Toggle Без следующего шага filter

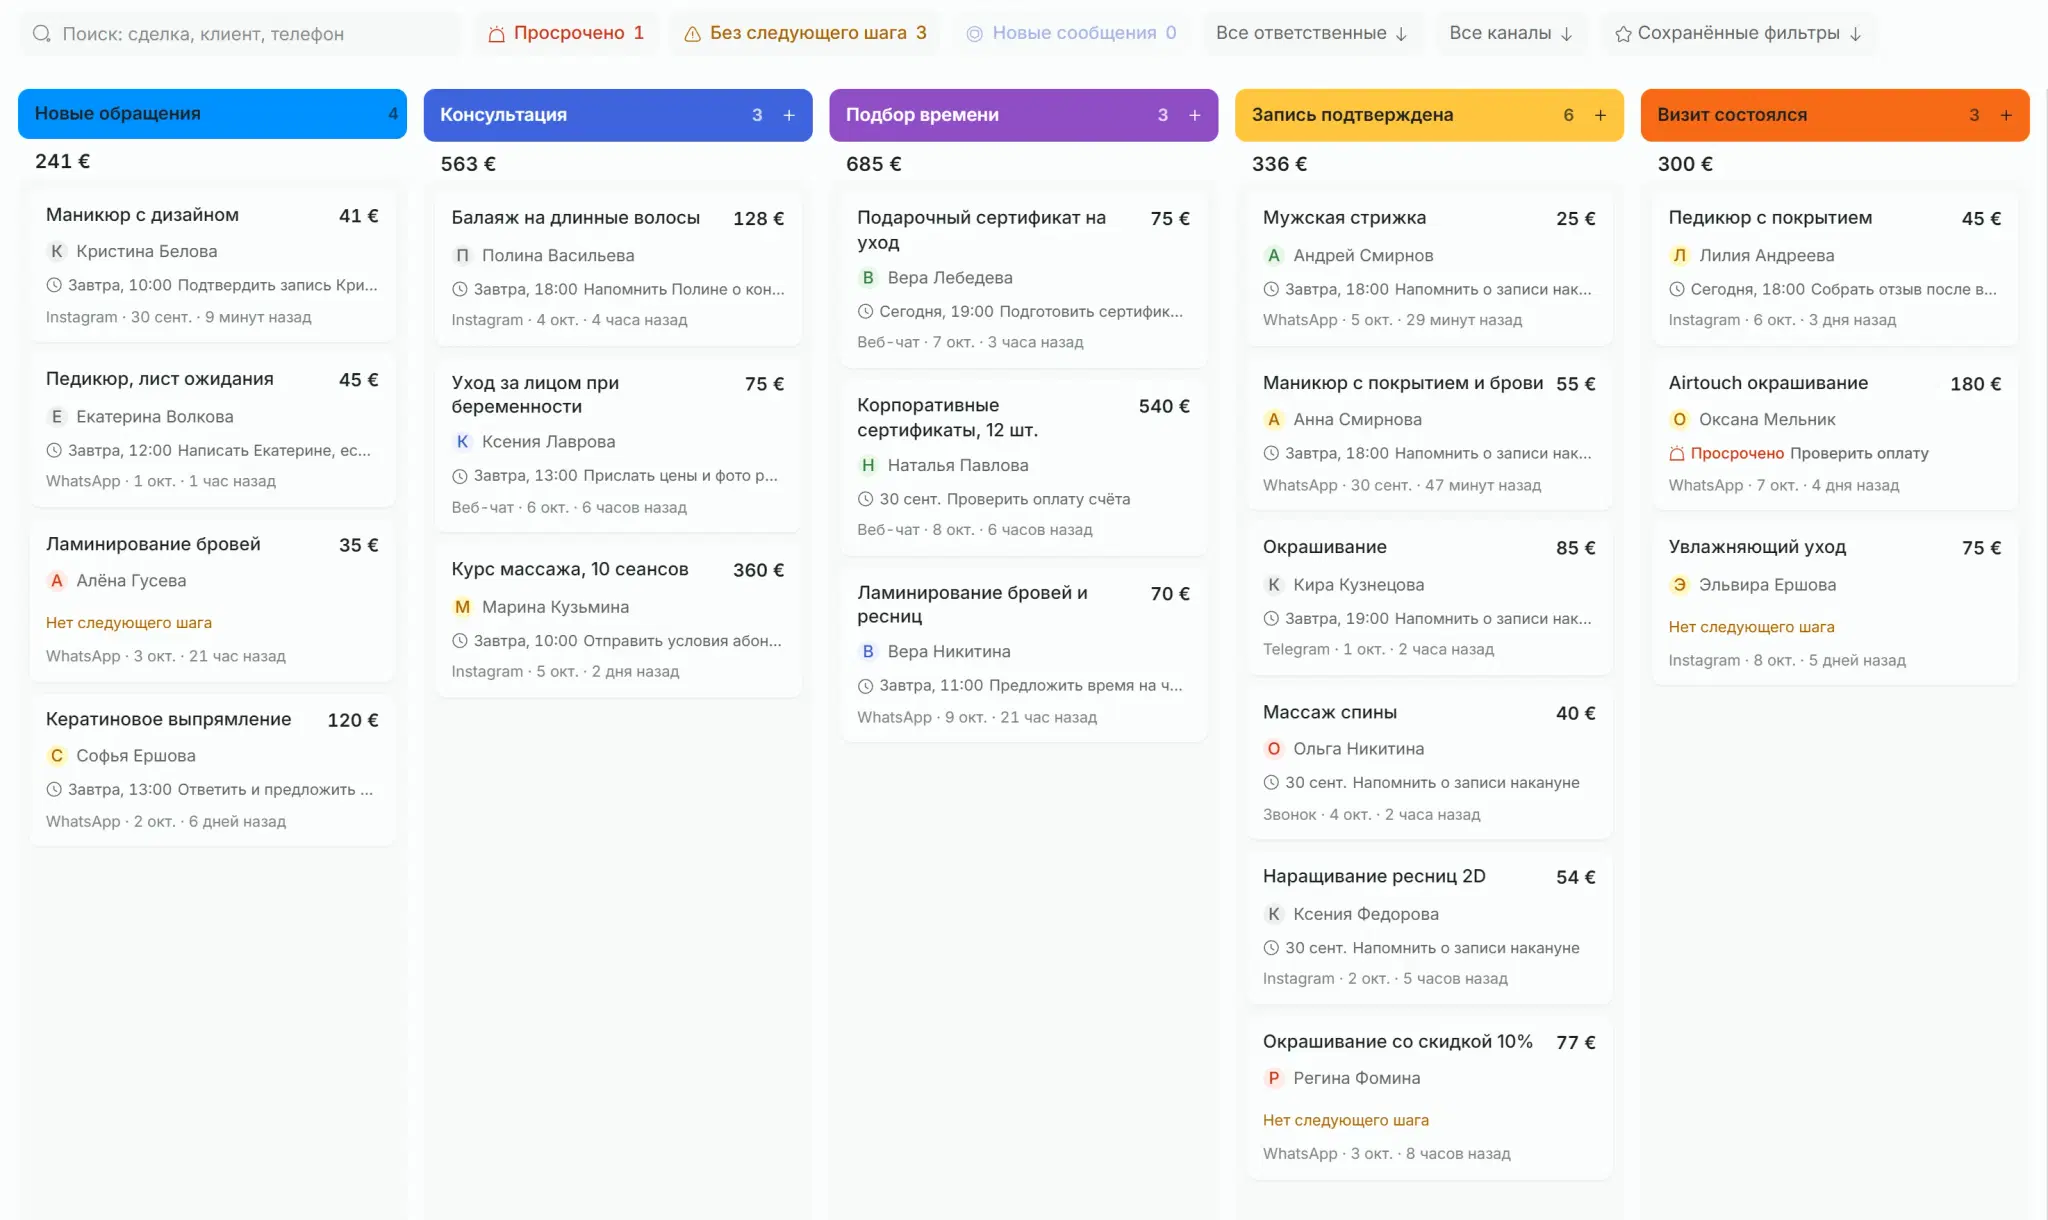[x=805, y=33]
